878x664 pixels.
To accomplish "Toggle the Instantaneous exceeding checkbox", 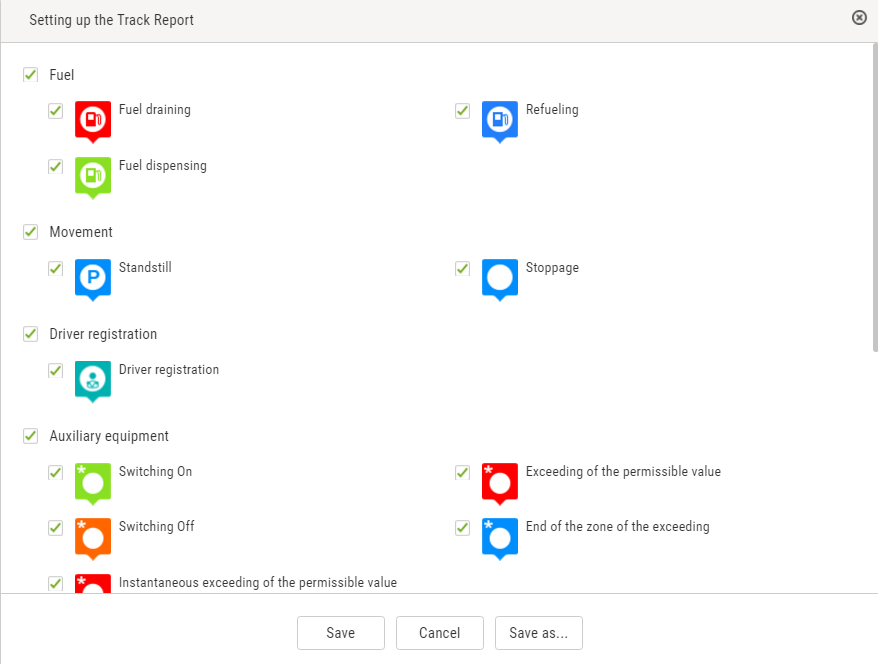I will pyautogui.click(x=55, y=583).
